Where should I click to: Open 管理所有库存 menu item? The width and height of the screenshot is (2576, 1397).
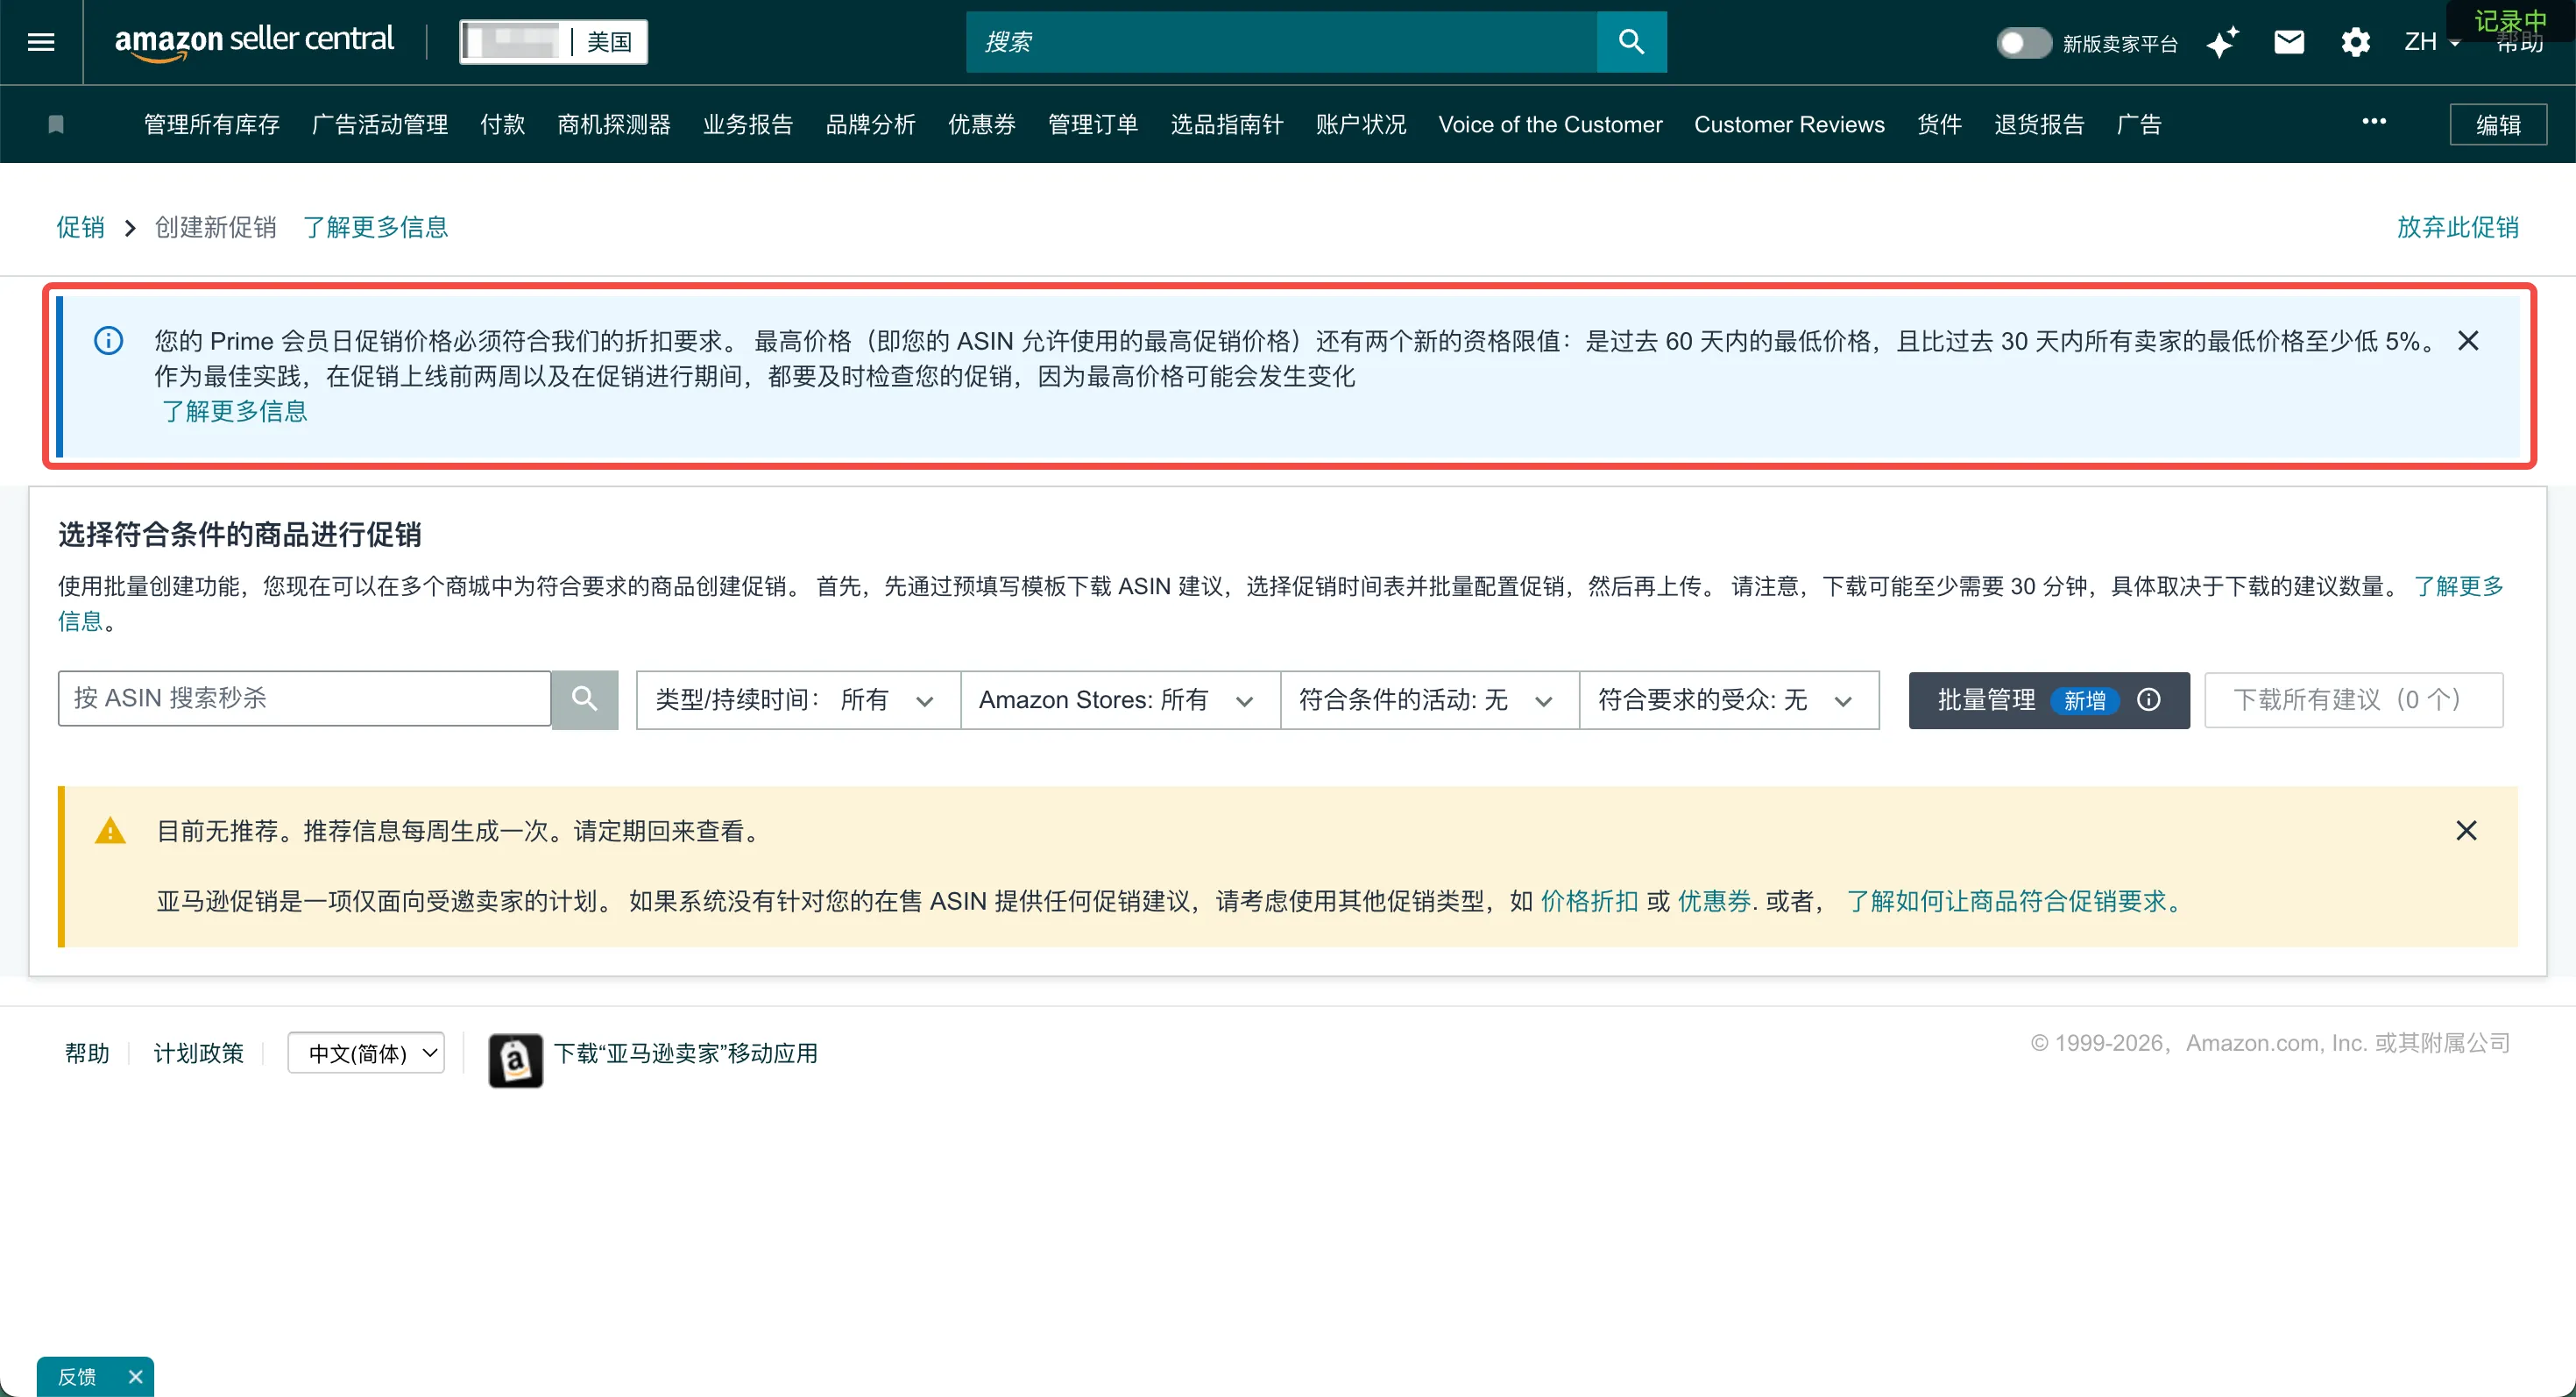(x=212, y=124)
